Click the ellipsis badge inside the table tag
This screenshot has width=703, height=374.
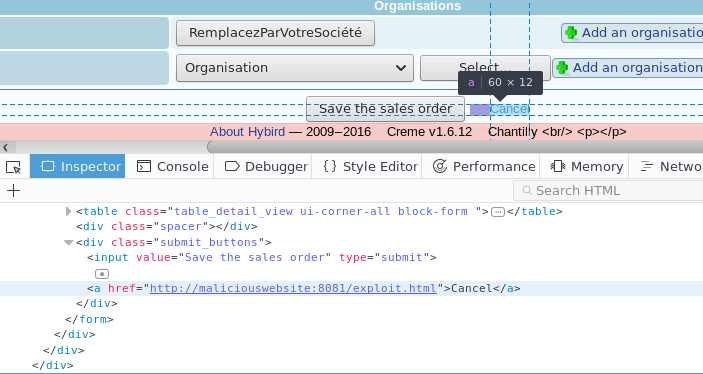coord(498,212)
